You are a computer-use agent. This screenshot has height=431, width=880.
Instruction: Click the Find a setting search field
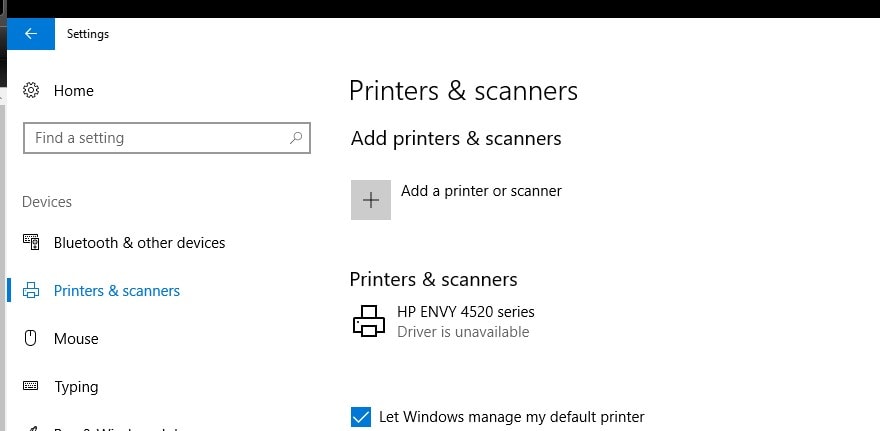[x=155, y=138]
